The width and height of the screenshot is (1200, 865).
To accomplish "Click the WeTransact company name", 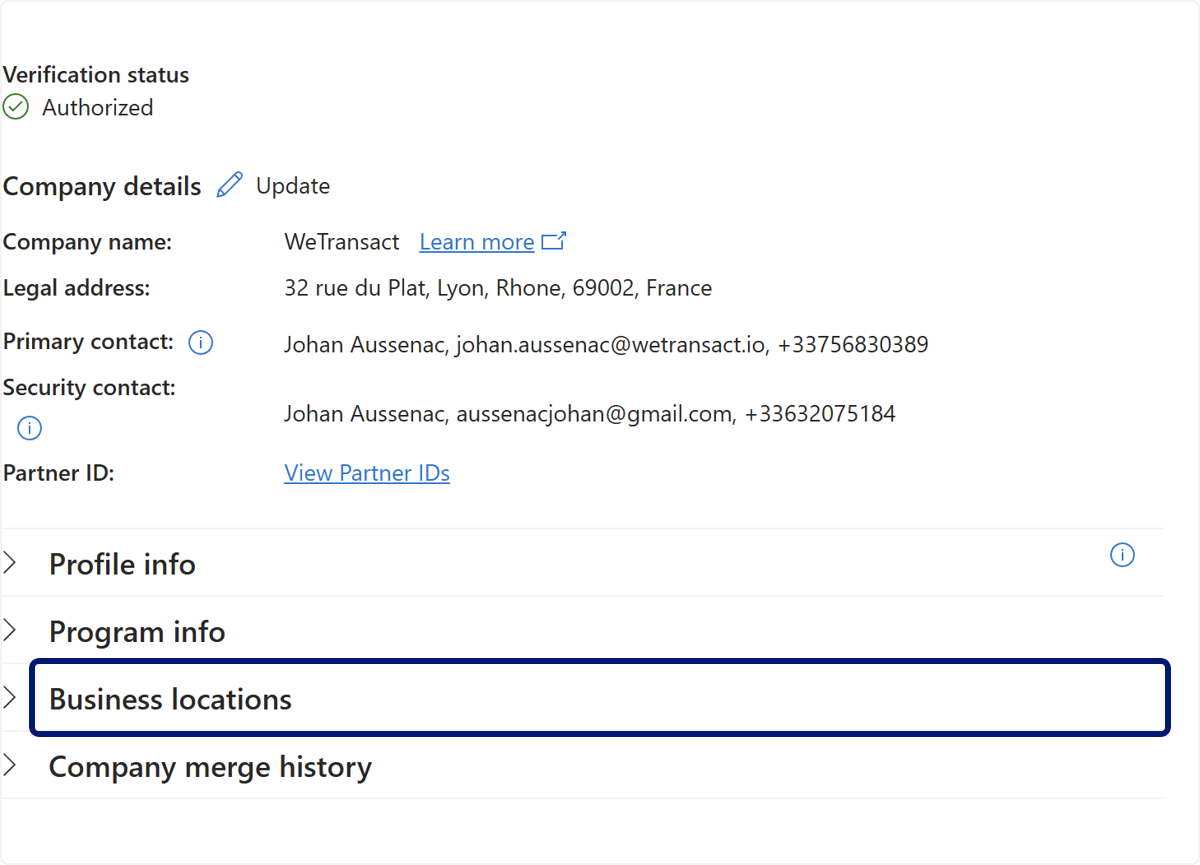I will click(x=342, y=242).
